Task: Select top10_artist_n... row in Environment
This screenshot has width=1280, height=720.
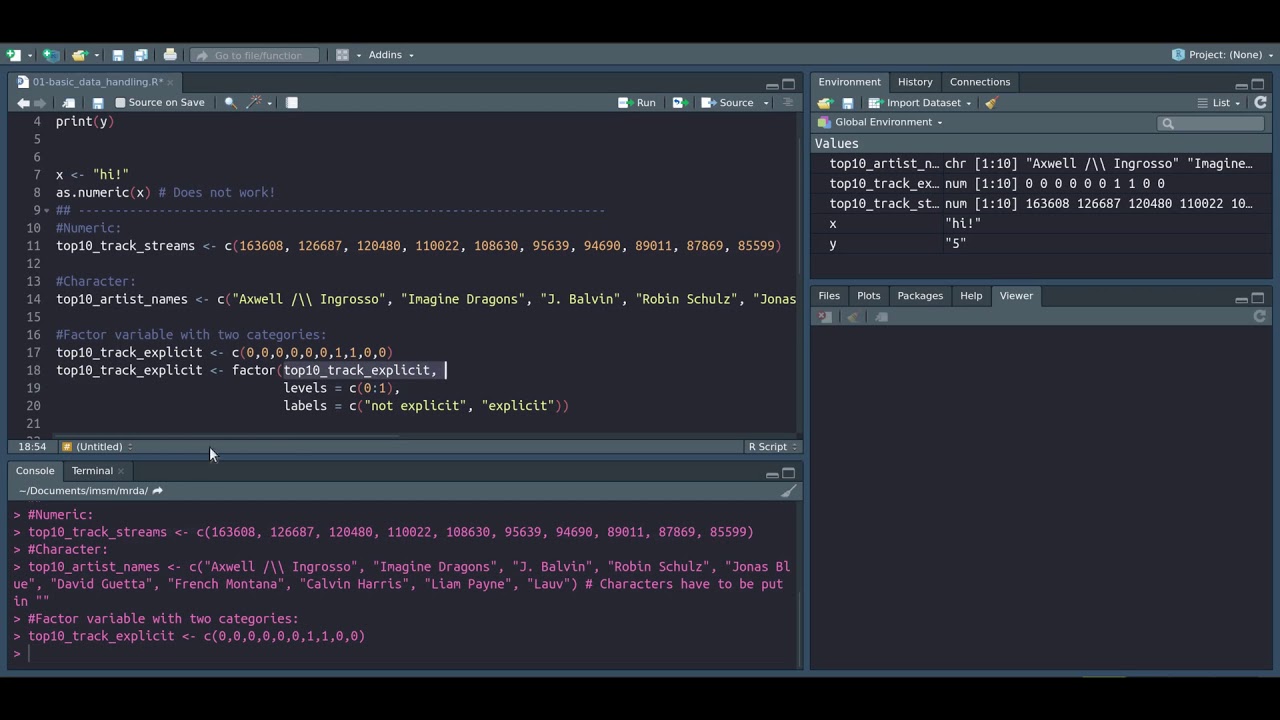Action: coord(1040,163)
